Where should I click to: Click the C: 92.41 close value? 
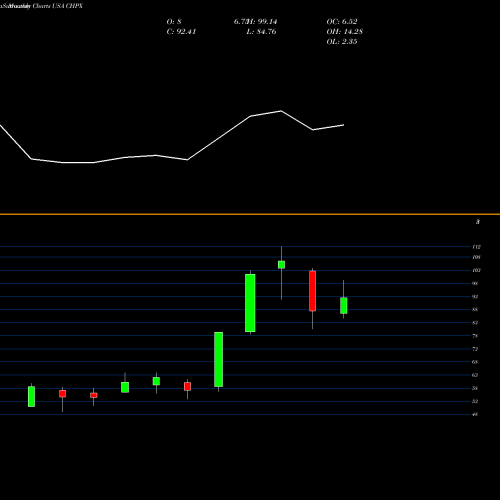tap(181, 32)
